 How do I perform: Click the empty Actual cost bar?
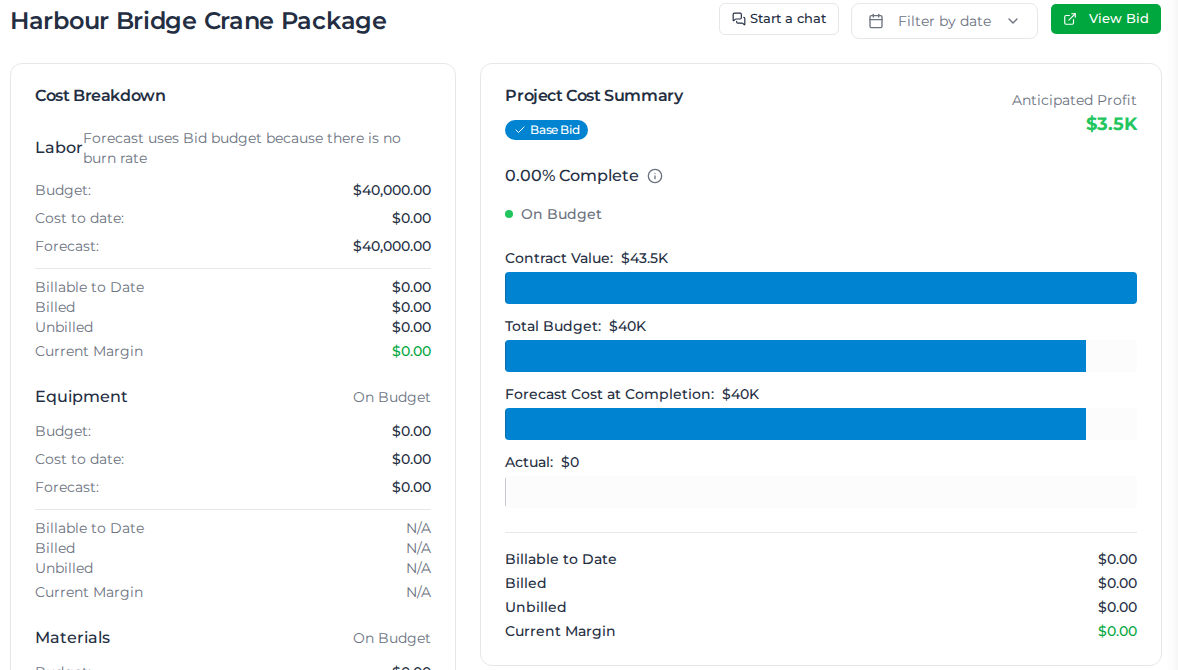[x=820, y=492]
